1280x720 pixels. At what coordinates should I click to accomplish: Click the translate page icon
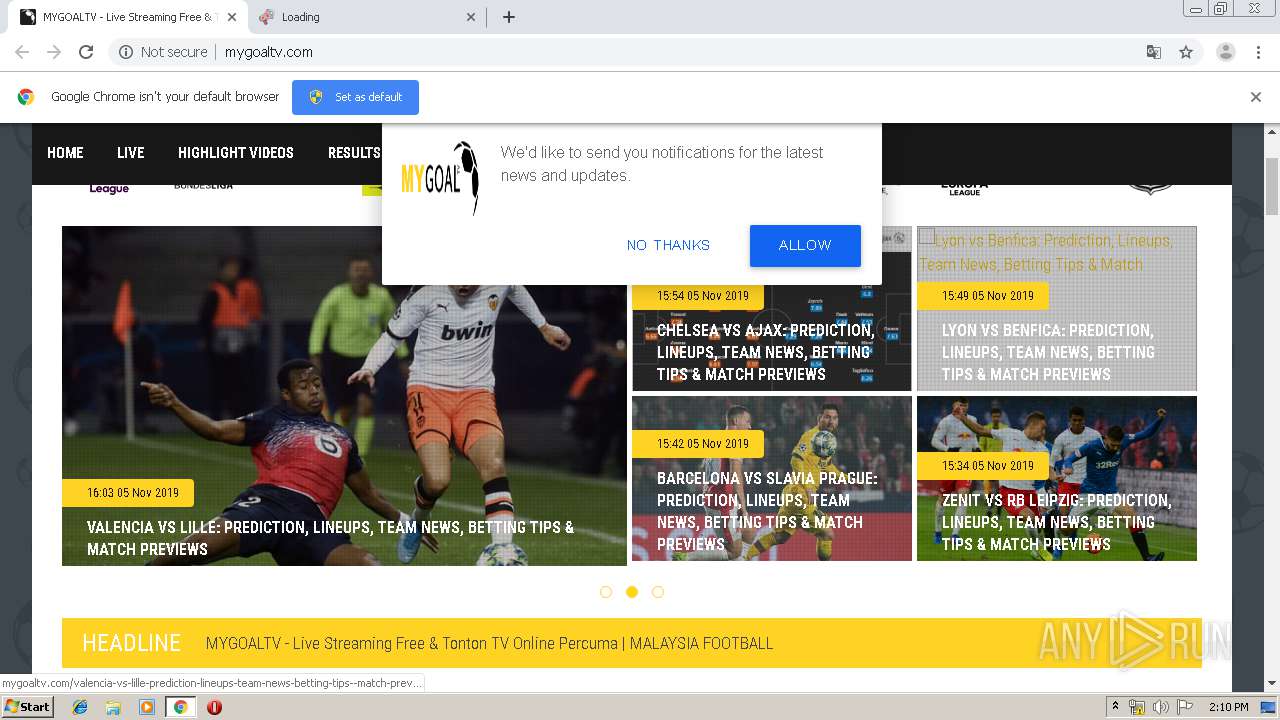[x=1154, y=52]
